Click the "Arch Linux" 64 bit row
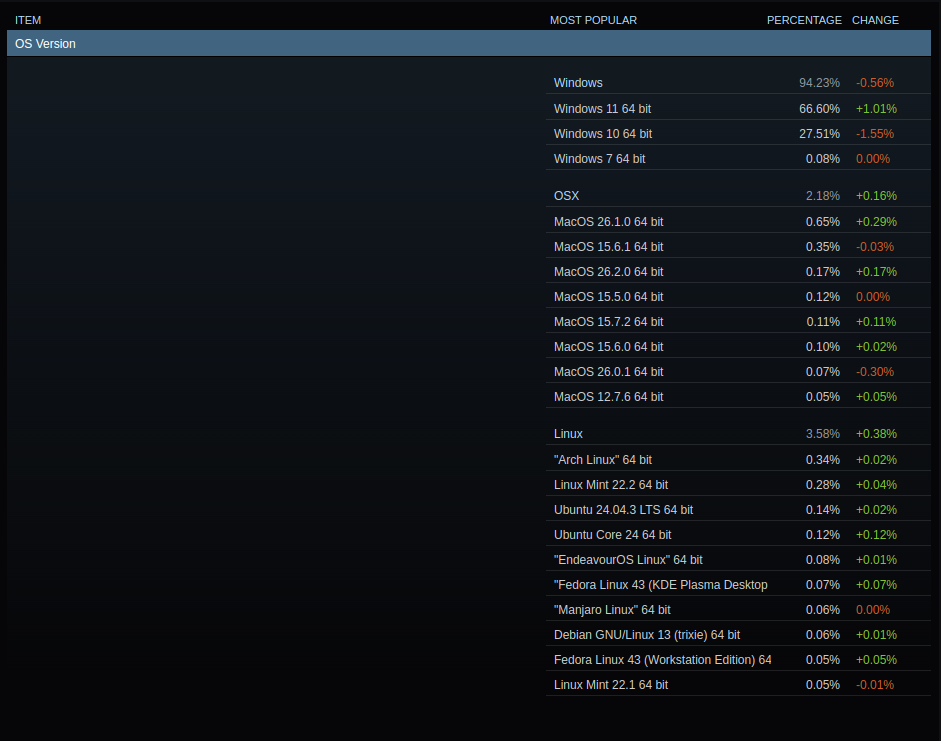 (x=602, y=459)
